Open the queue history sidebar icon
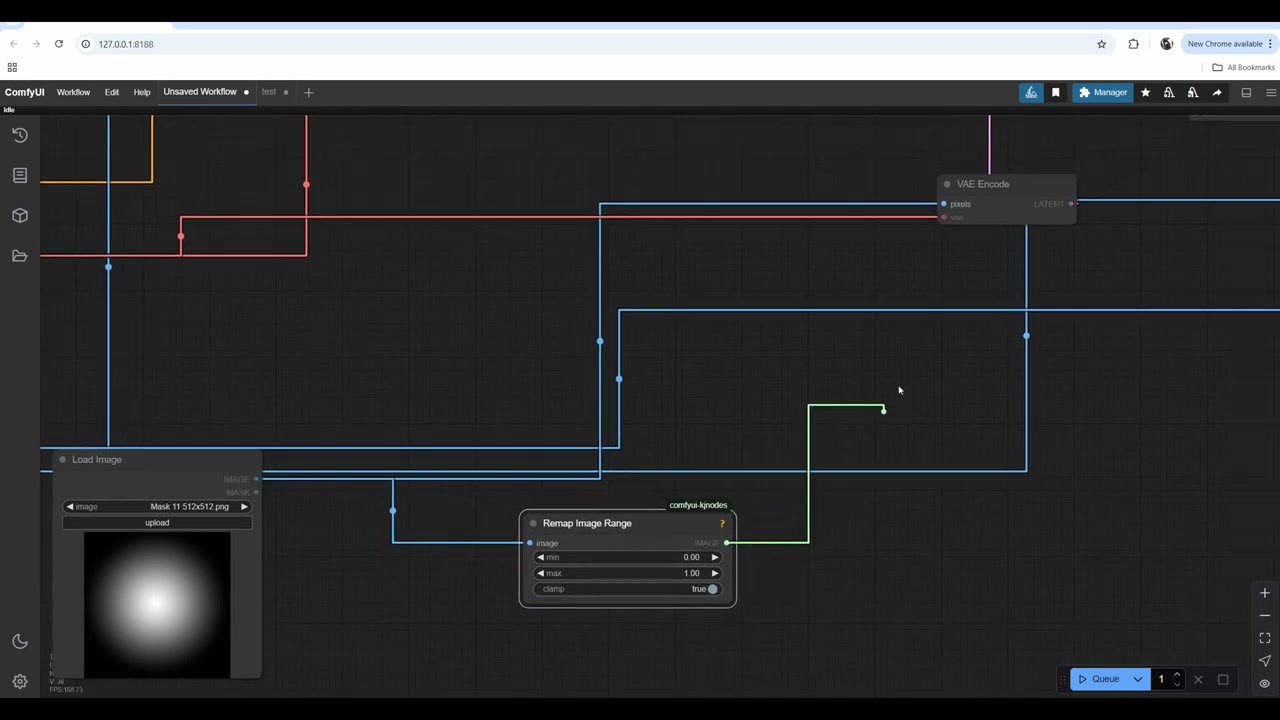Image resolution: width=1280 pixels, height=720 pixels. [20, 135]
